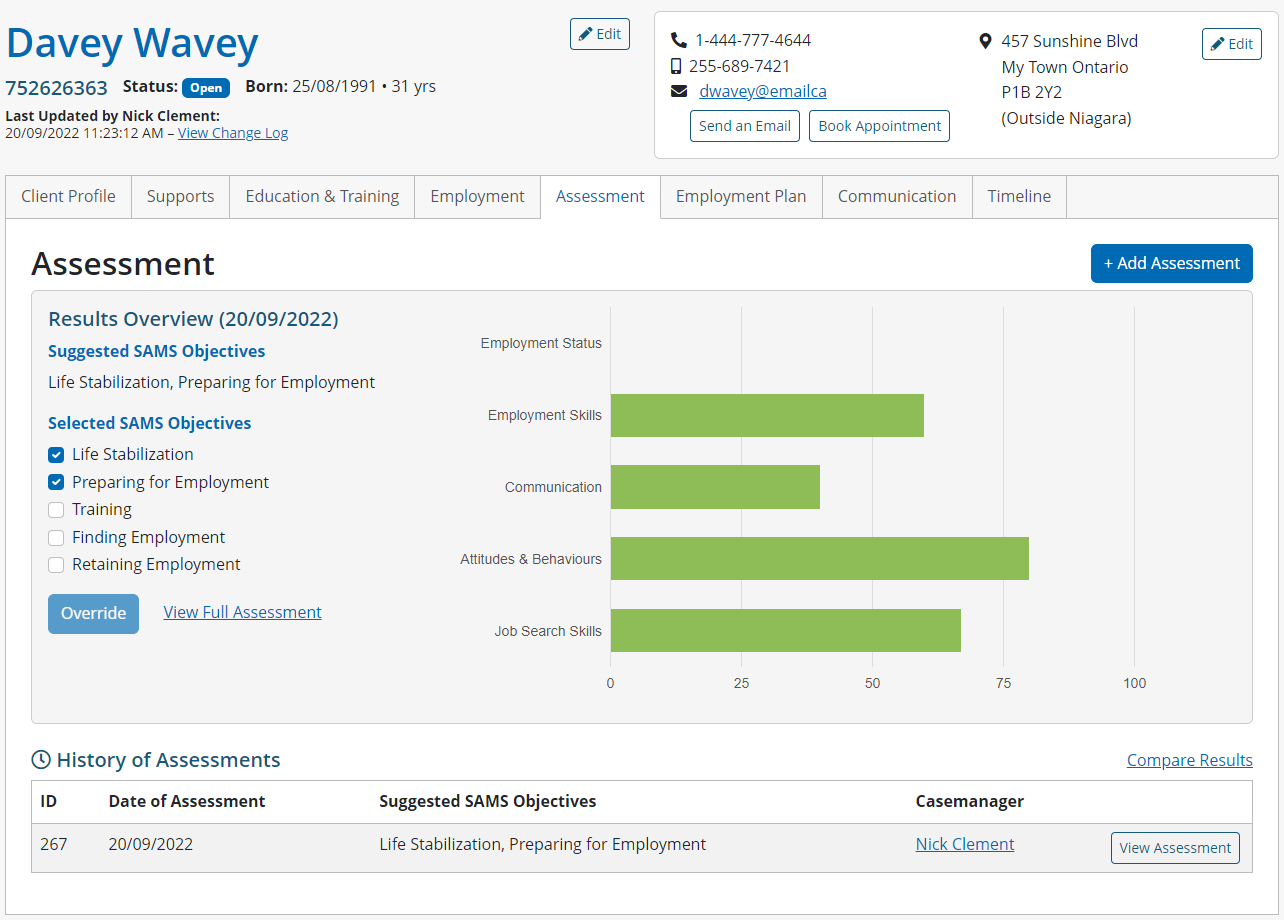The width and height of the screenshot is (1284, 920).
Task: Click the map pin icon beside the address
Action: point(985,41)
